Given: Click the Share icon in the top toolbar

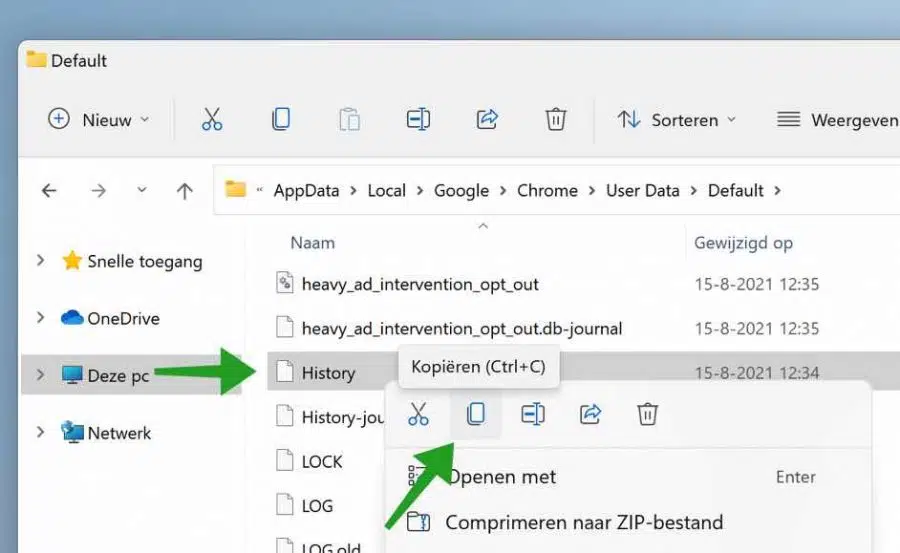Looking at the screenshot, I should coord(487,119).
